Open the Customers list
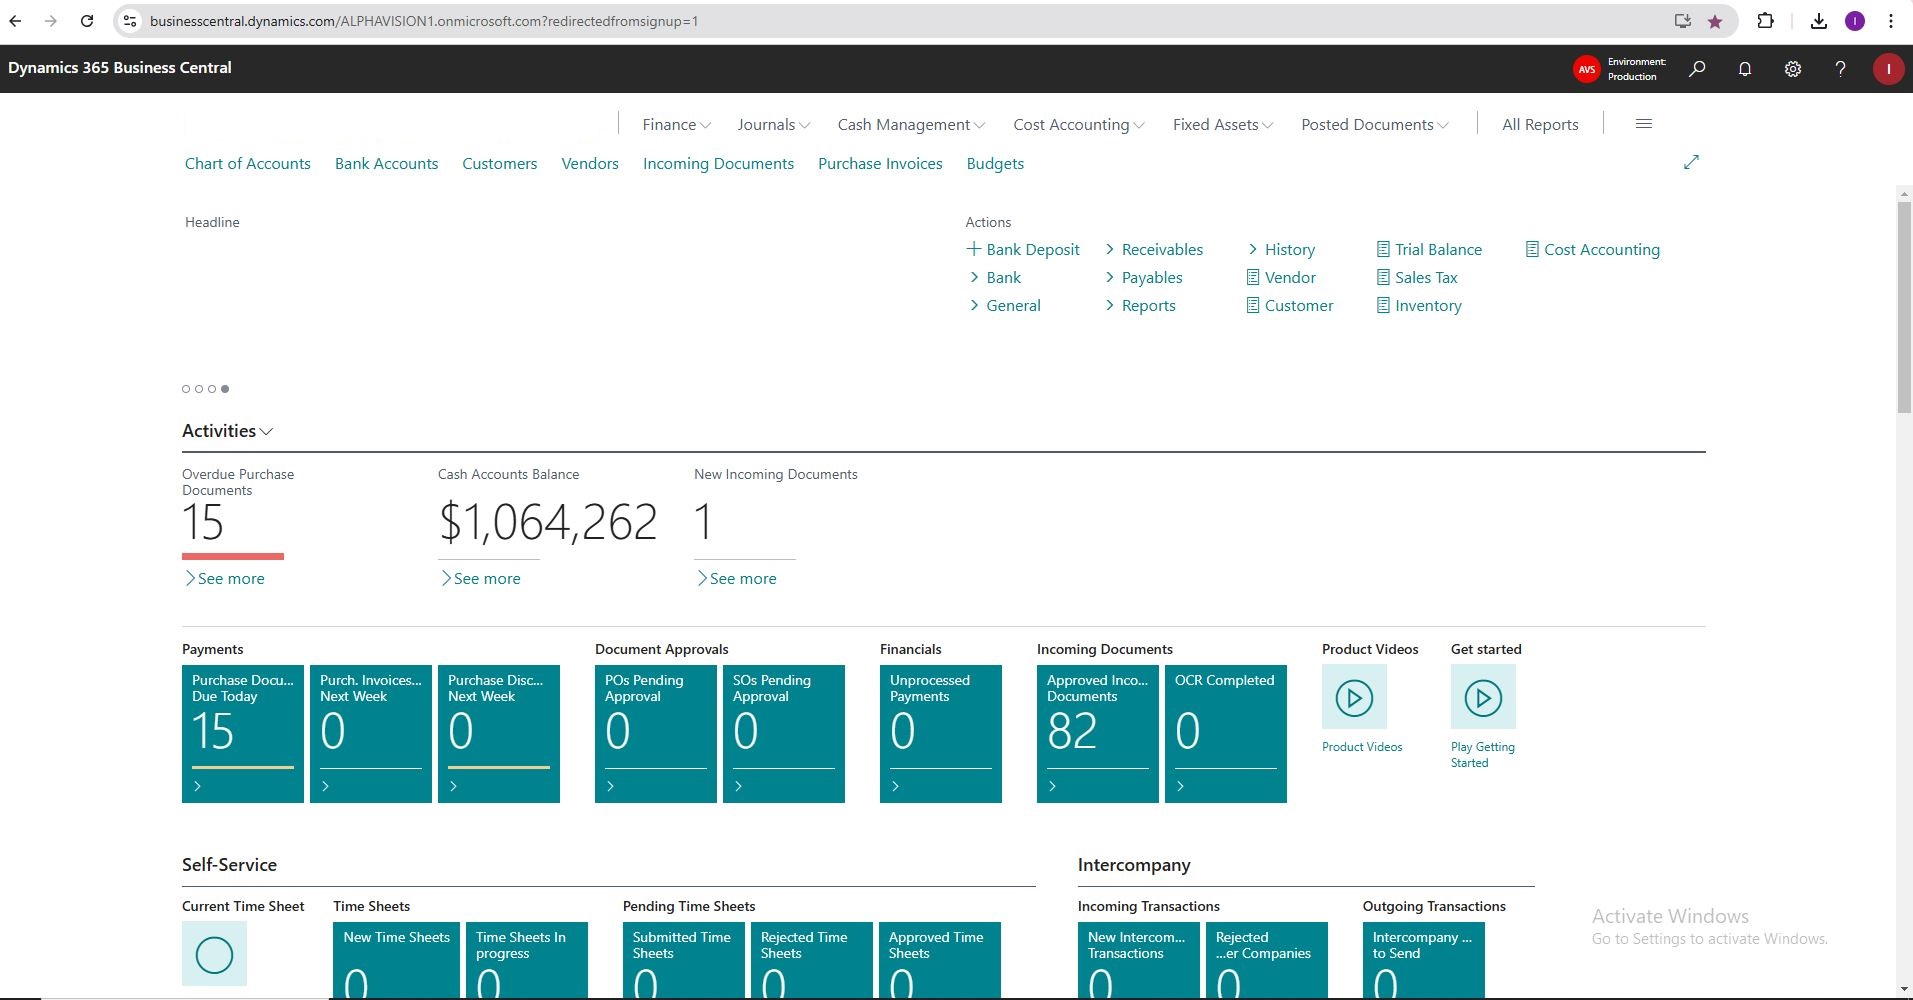The height and width of the screenshot is (1000, 1913). click(500, 163)
